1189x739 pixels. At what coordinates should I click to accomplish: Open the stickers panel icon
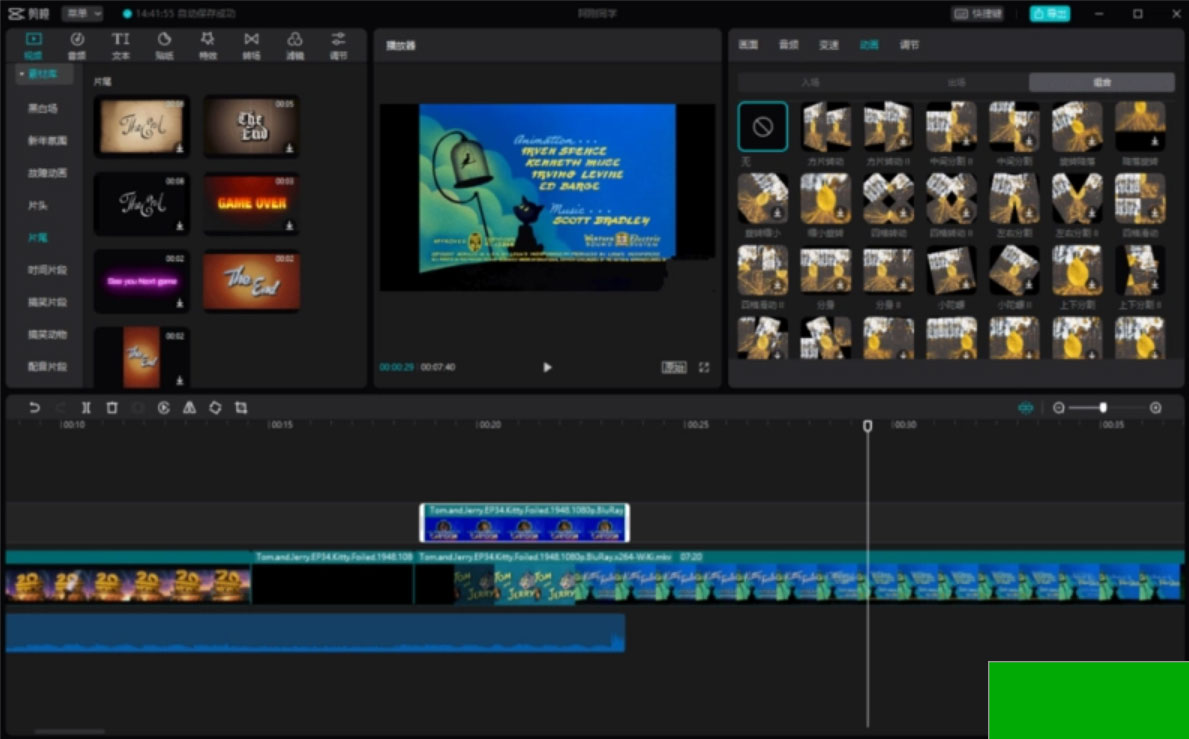164,45
